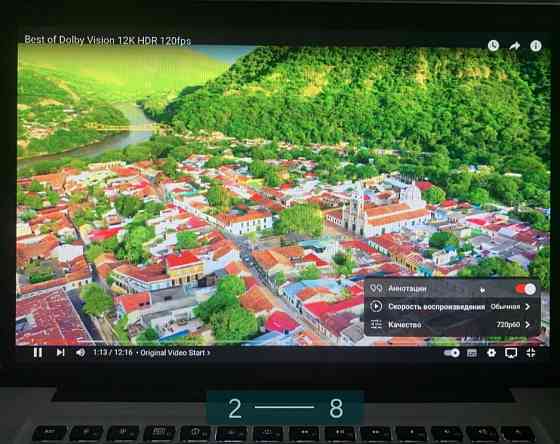The width and height of the screenshot is (560, 444).
Task: Share the video via arrow icon
Action: tap(514, 46)
